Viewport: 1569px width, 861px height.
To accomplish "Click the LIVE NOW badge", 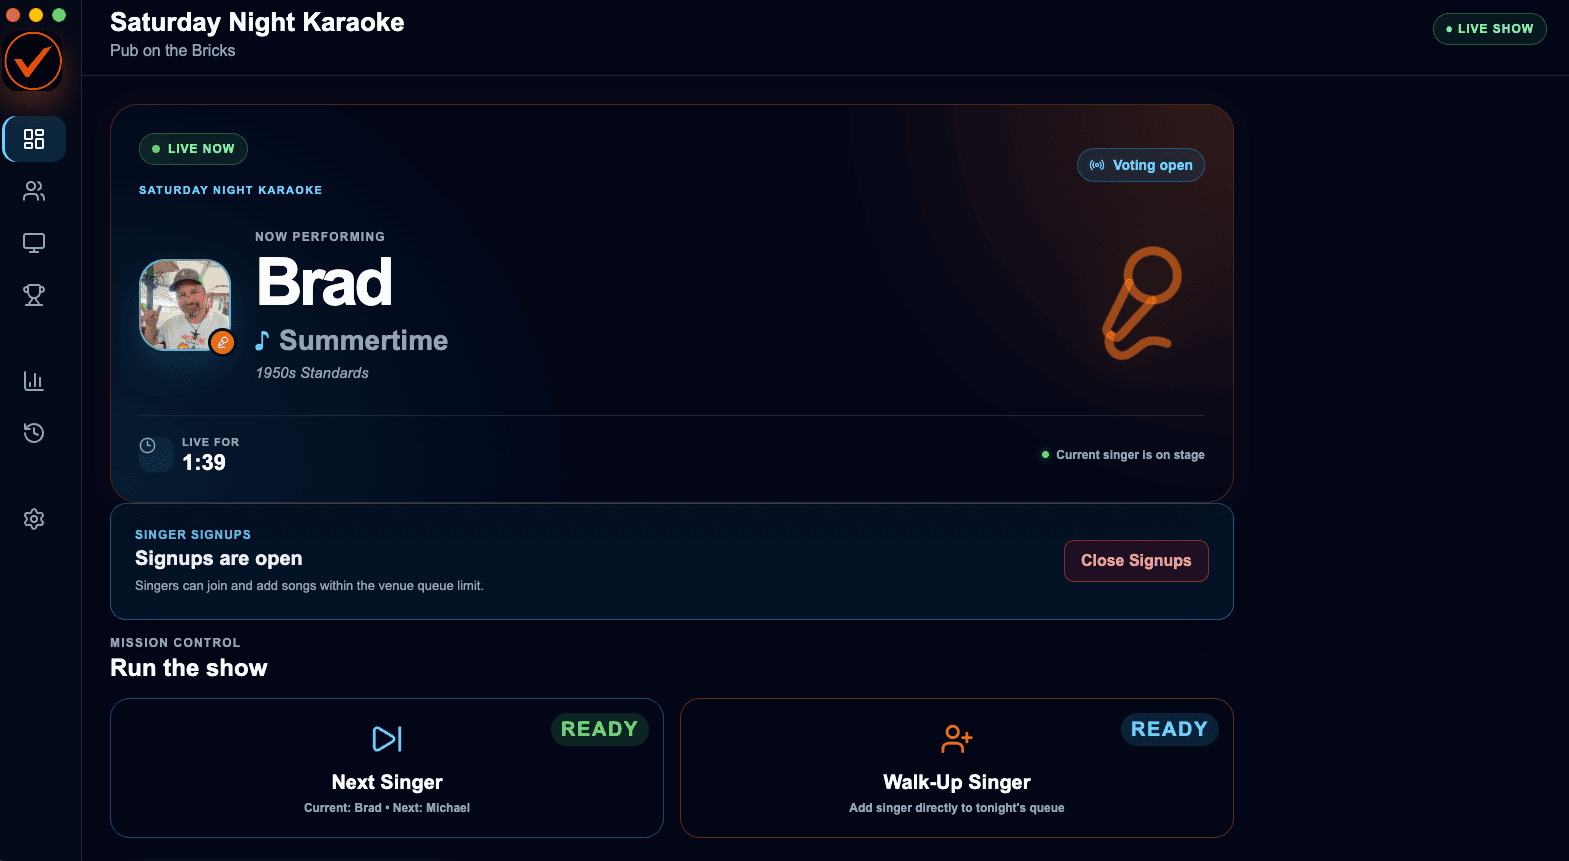I will tap(193, 149).
